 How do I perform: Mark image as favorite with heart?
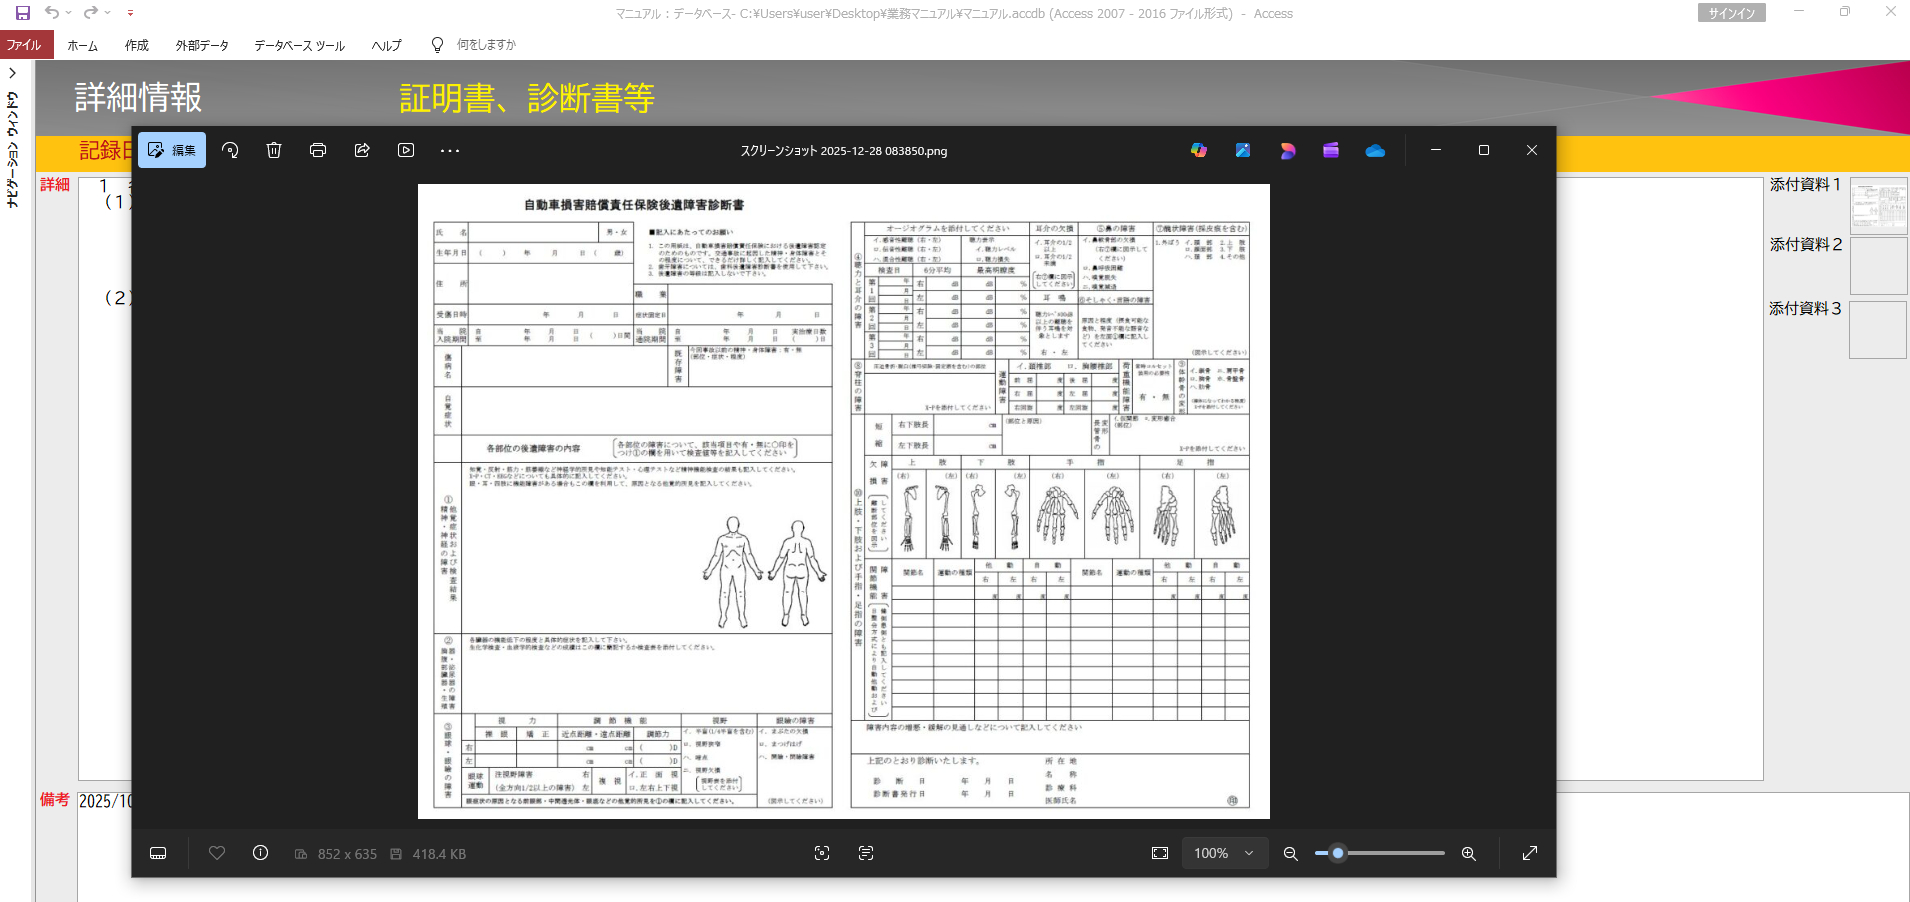(217, 853)
